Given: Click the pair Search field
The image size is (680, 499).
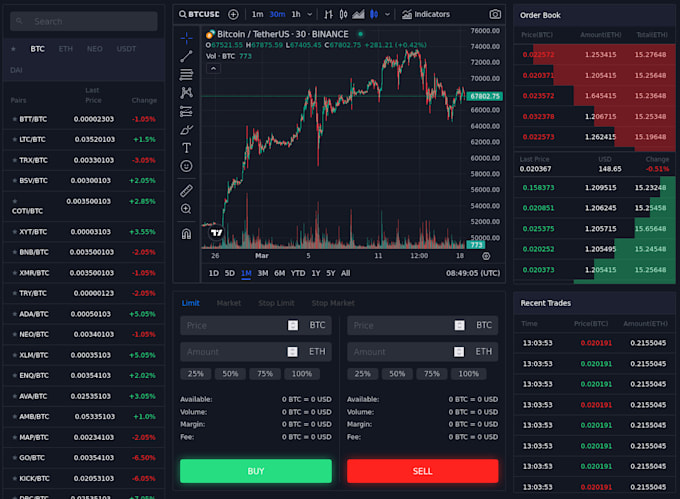Looking at the screenshot, I should pos(84,21).
